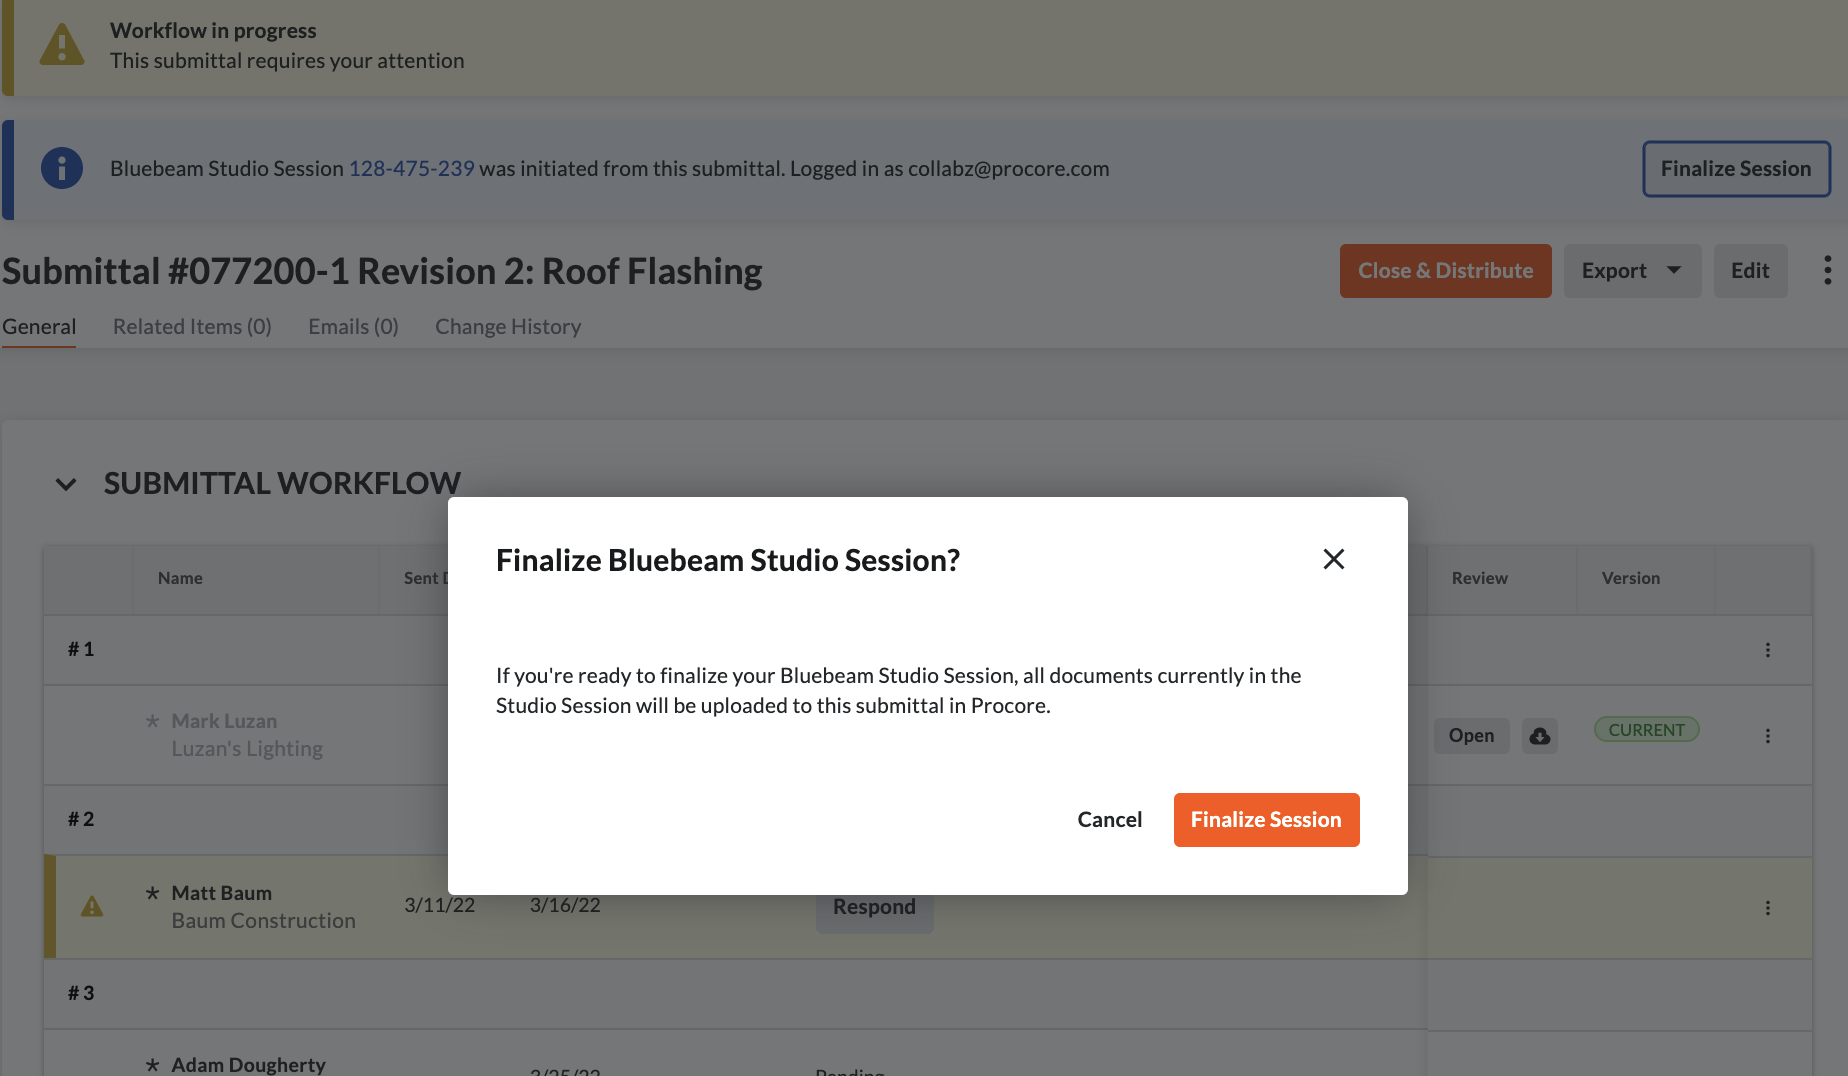Image resolution: width=1848 pixels, height=1076 pixels.
Task: Open the Emails tab
Action: coord(353,327)
